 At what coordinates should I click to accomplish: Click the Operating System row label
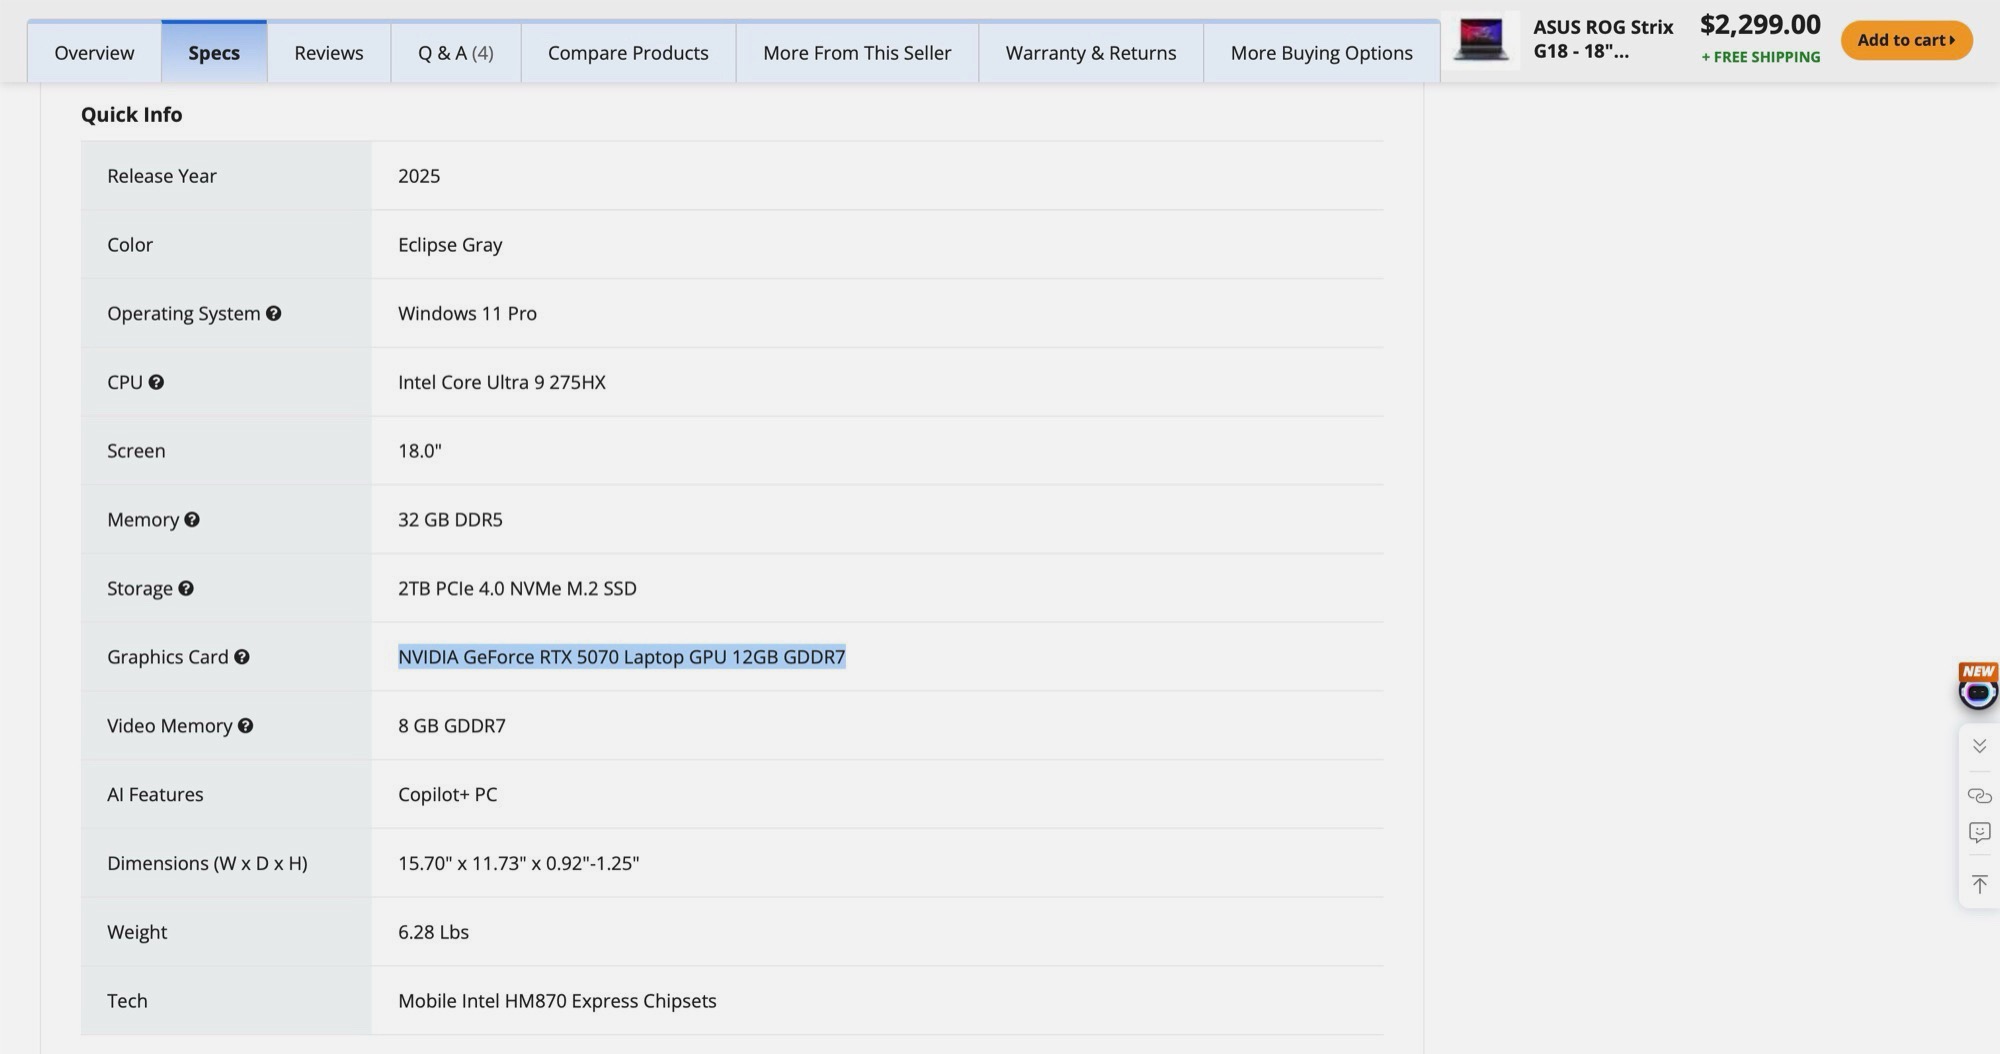(x=184, y=313)
